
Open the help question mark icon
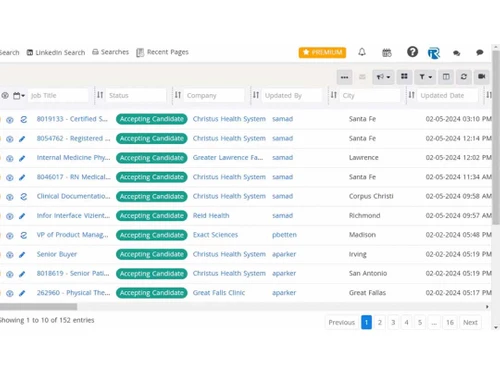(x=412, y=52)
